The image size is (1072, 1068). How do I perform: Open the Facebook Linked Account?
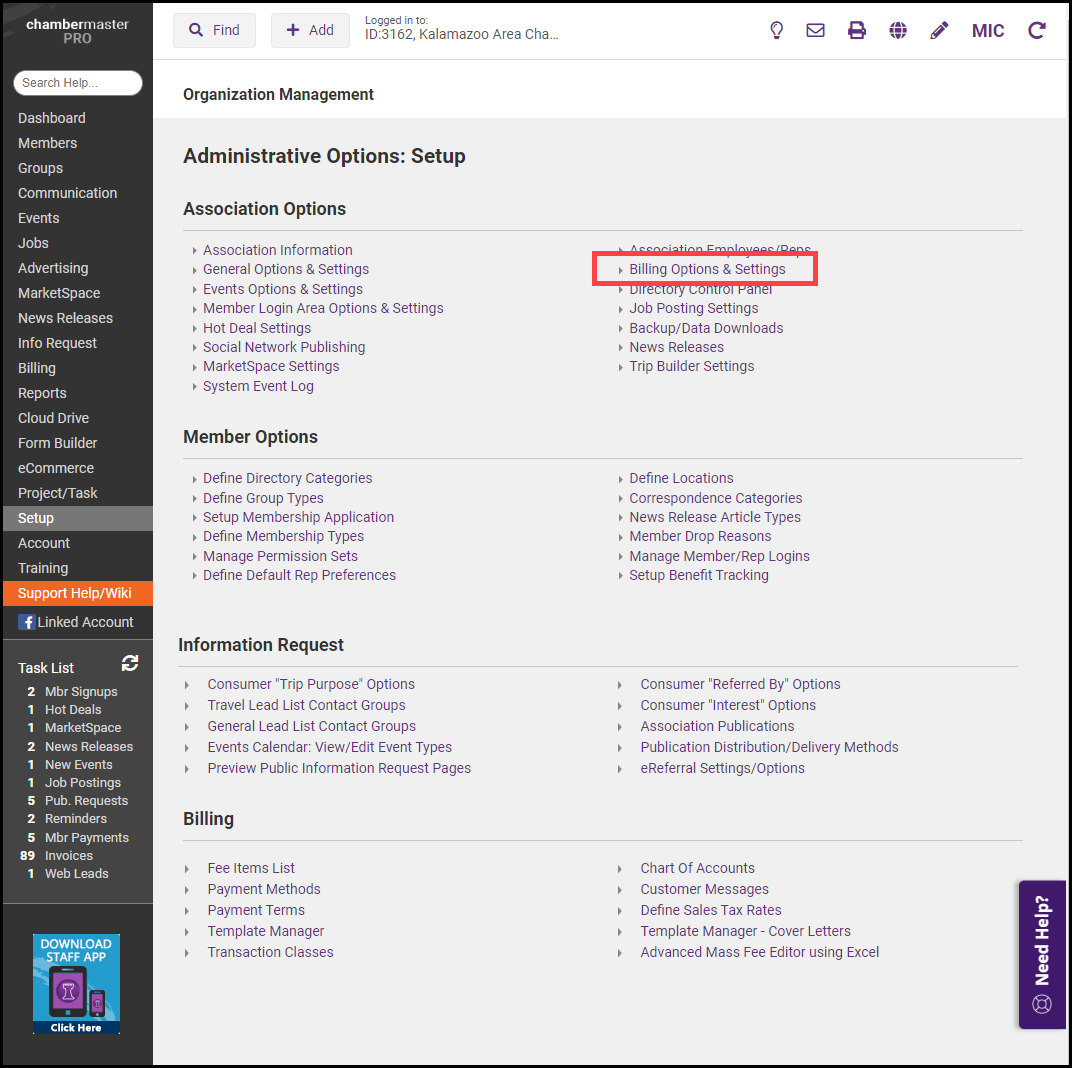[76, 622]
